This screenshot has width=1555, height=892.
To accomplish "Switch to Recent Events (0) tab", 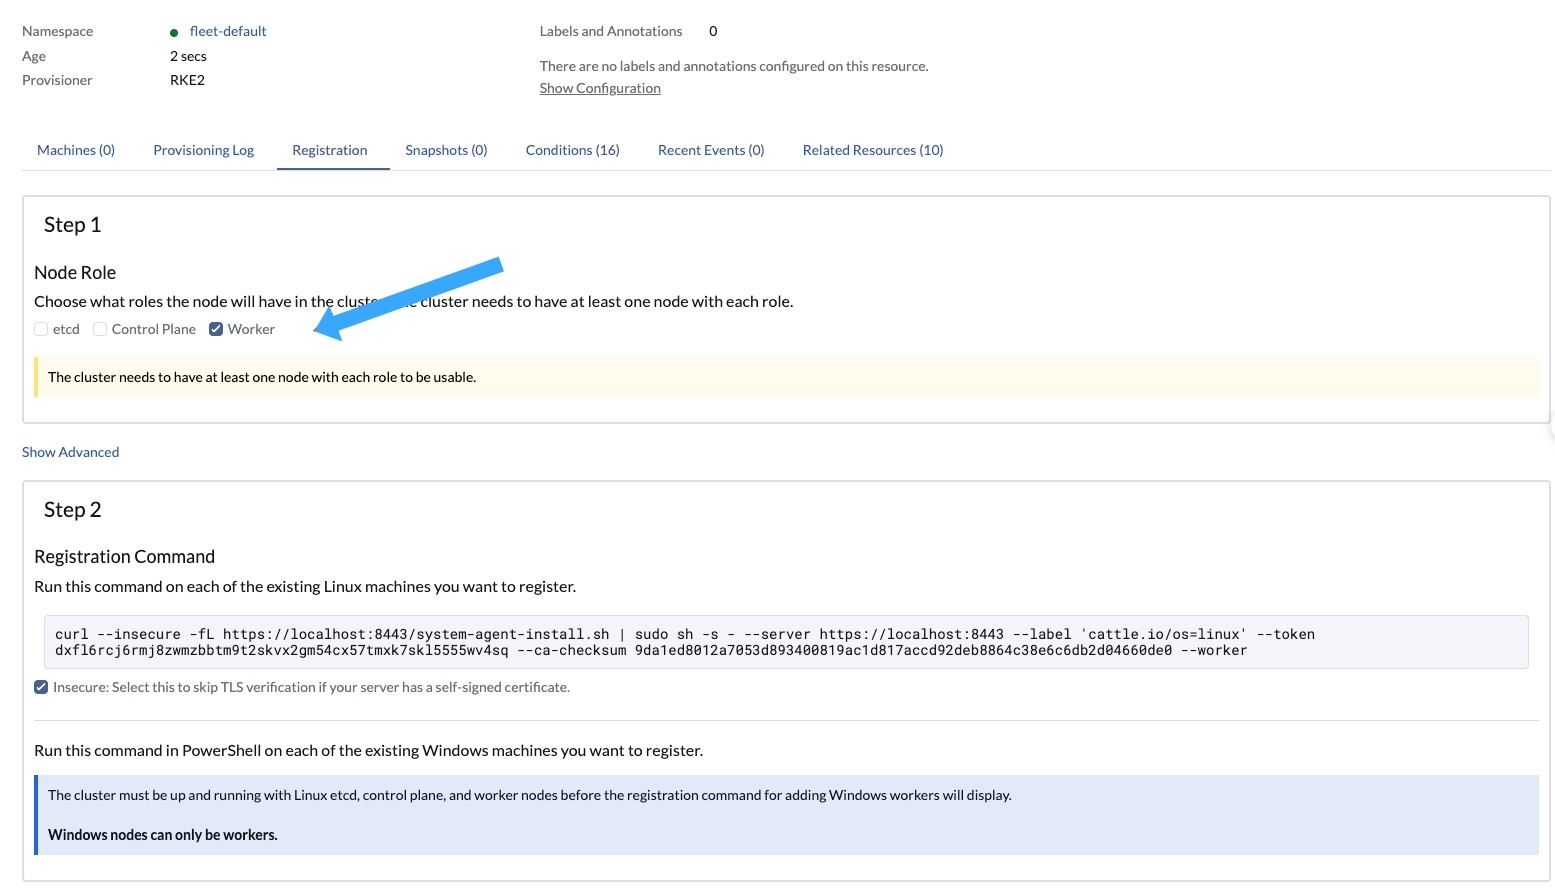I will 711,149.
